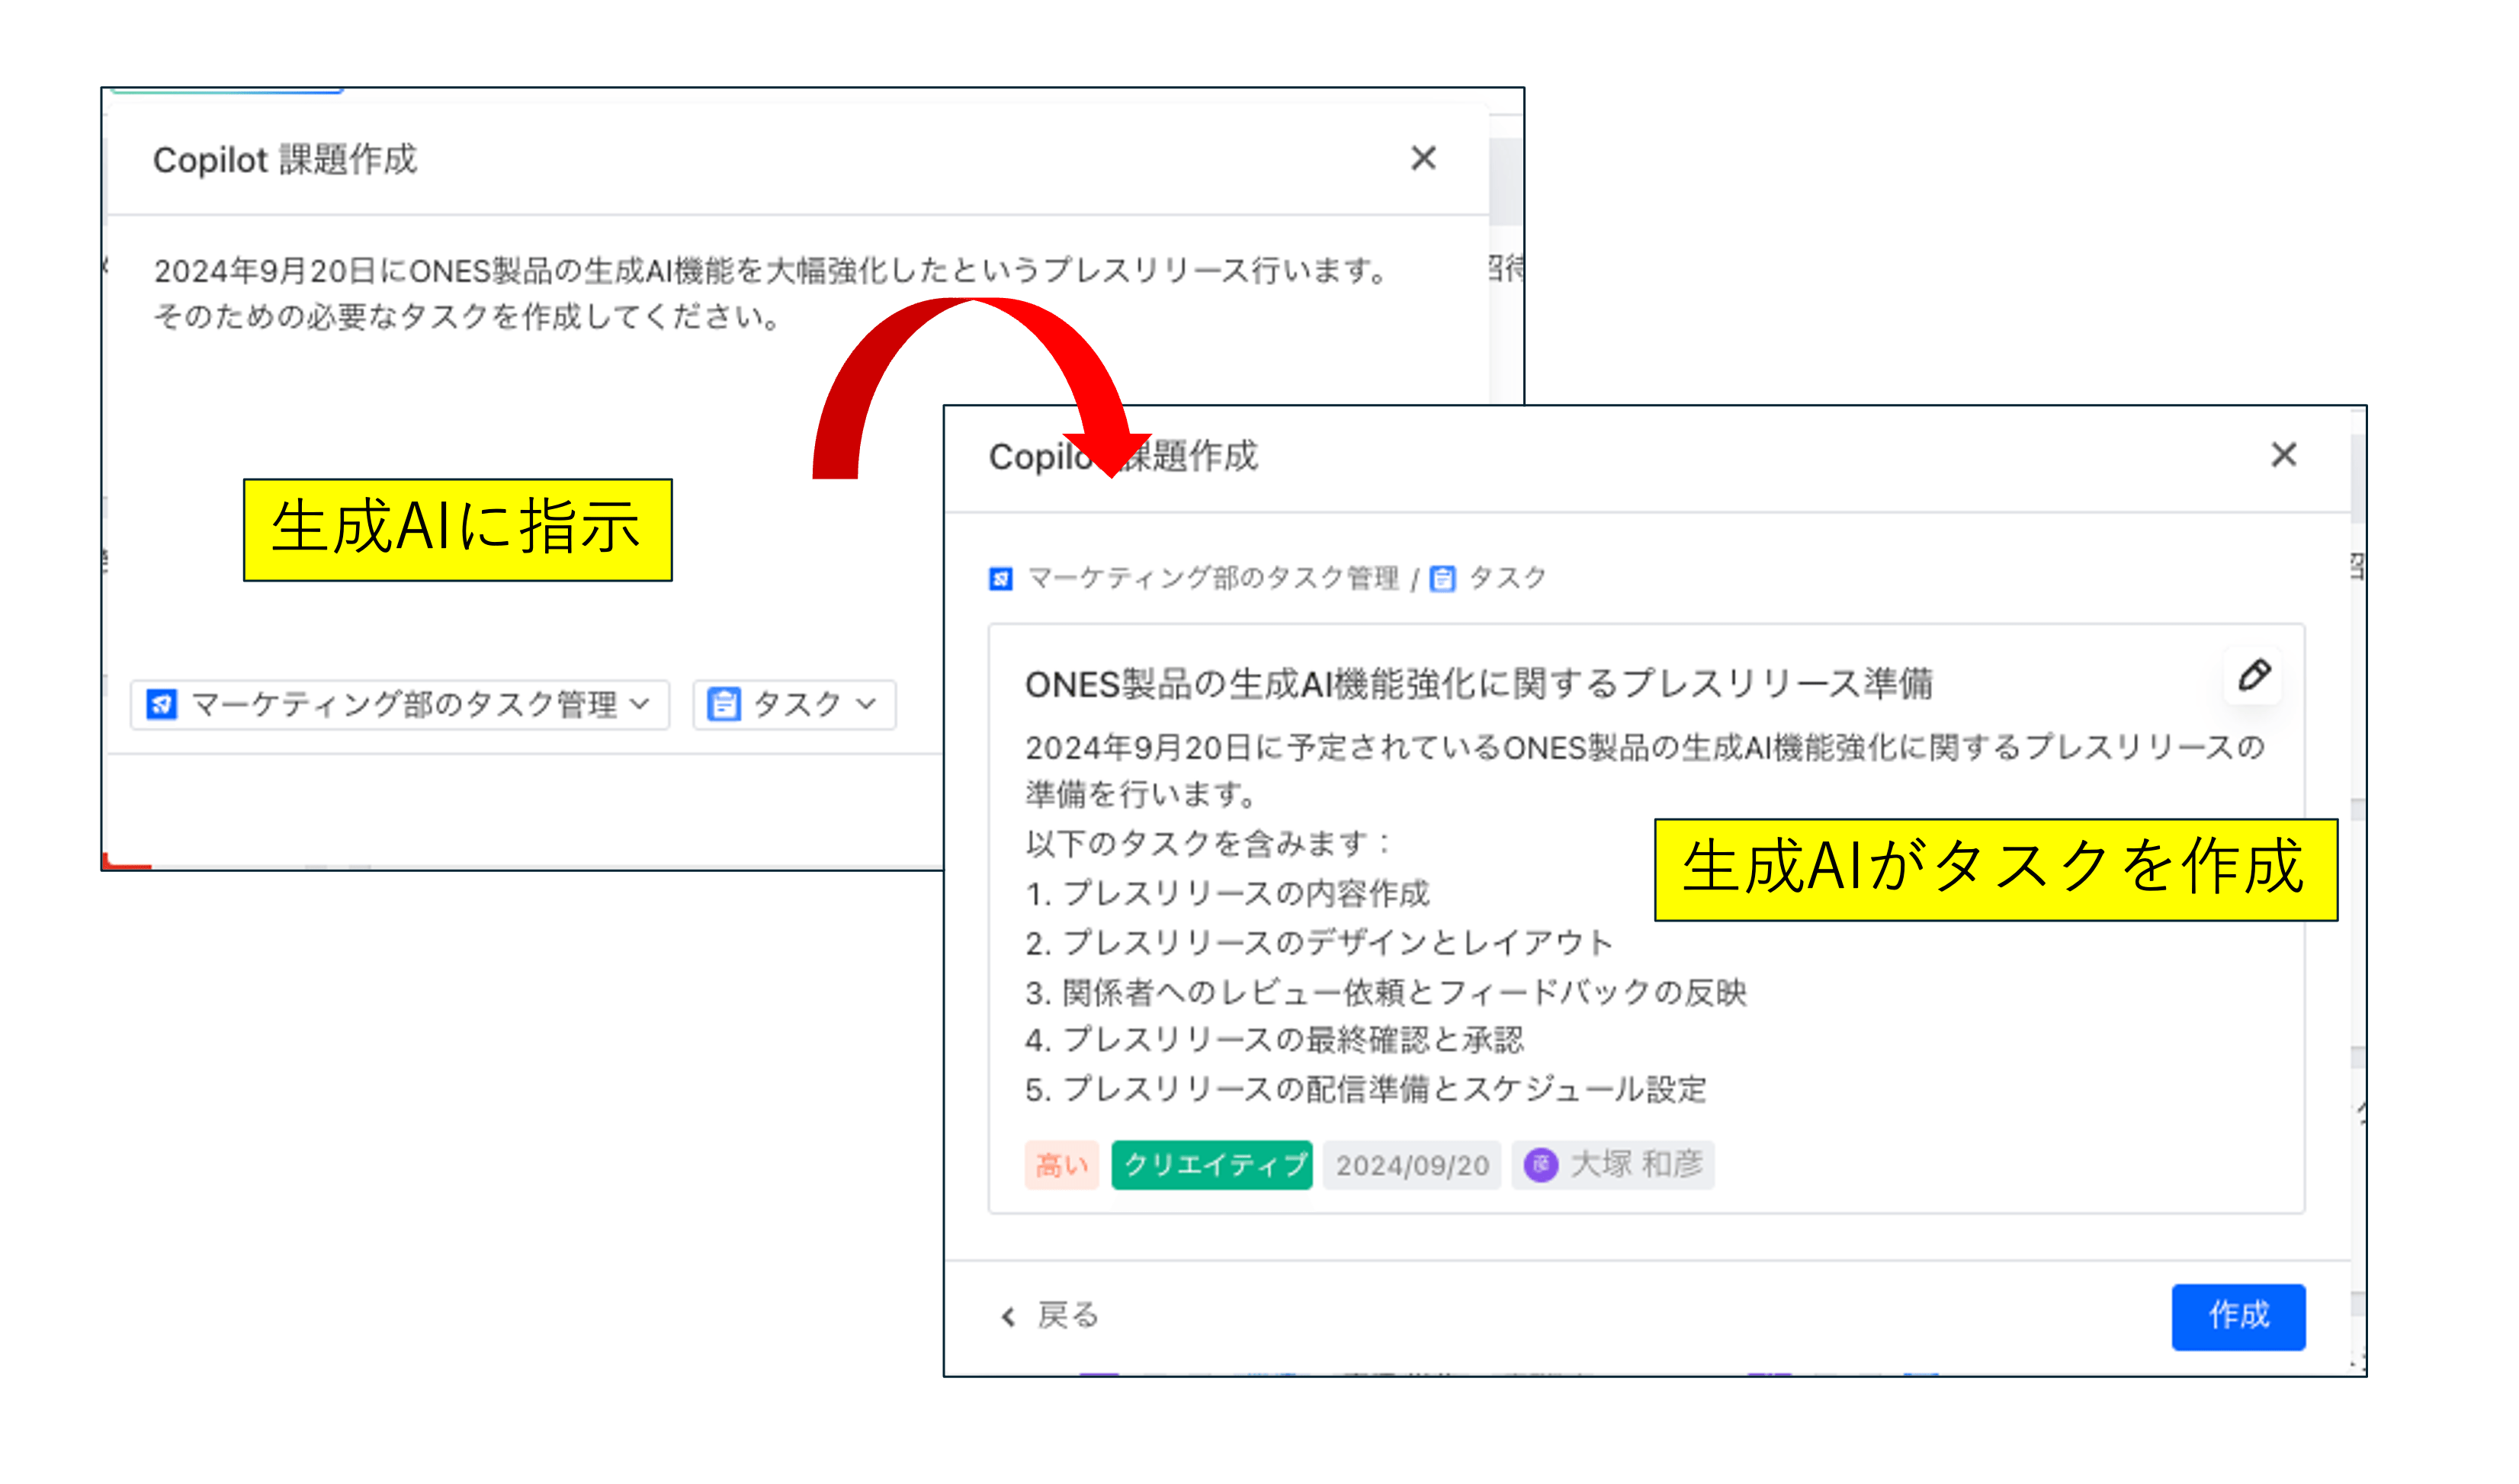This screenshot has height=1484, width=2519.
Task: Select the red 高い priority tag
Action: (x=1062, y=1164)
